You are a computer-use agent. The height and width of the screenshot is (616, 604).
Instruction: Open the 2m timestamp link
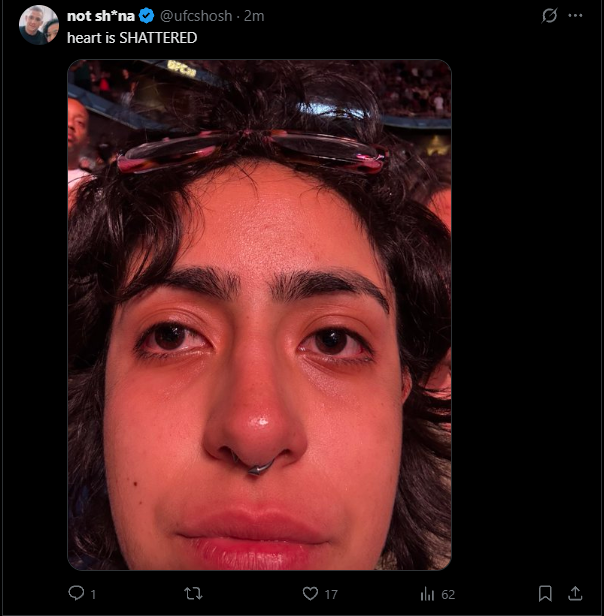click(x=254, y=16)
